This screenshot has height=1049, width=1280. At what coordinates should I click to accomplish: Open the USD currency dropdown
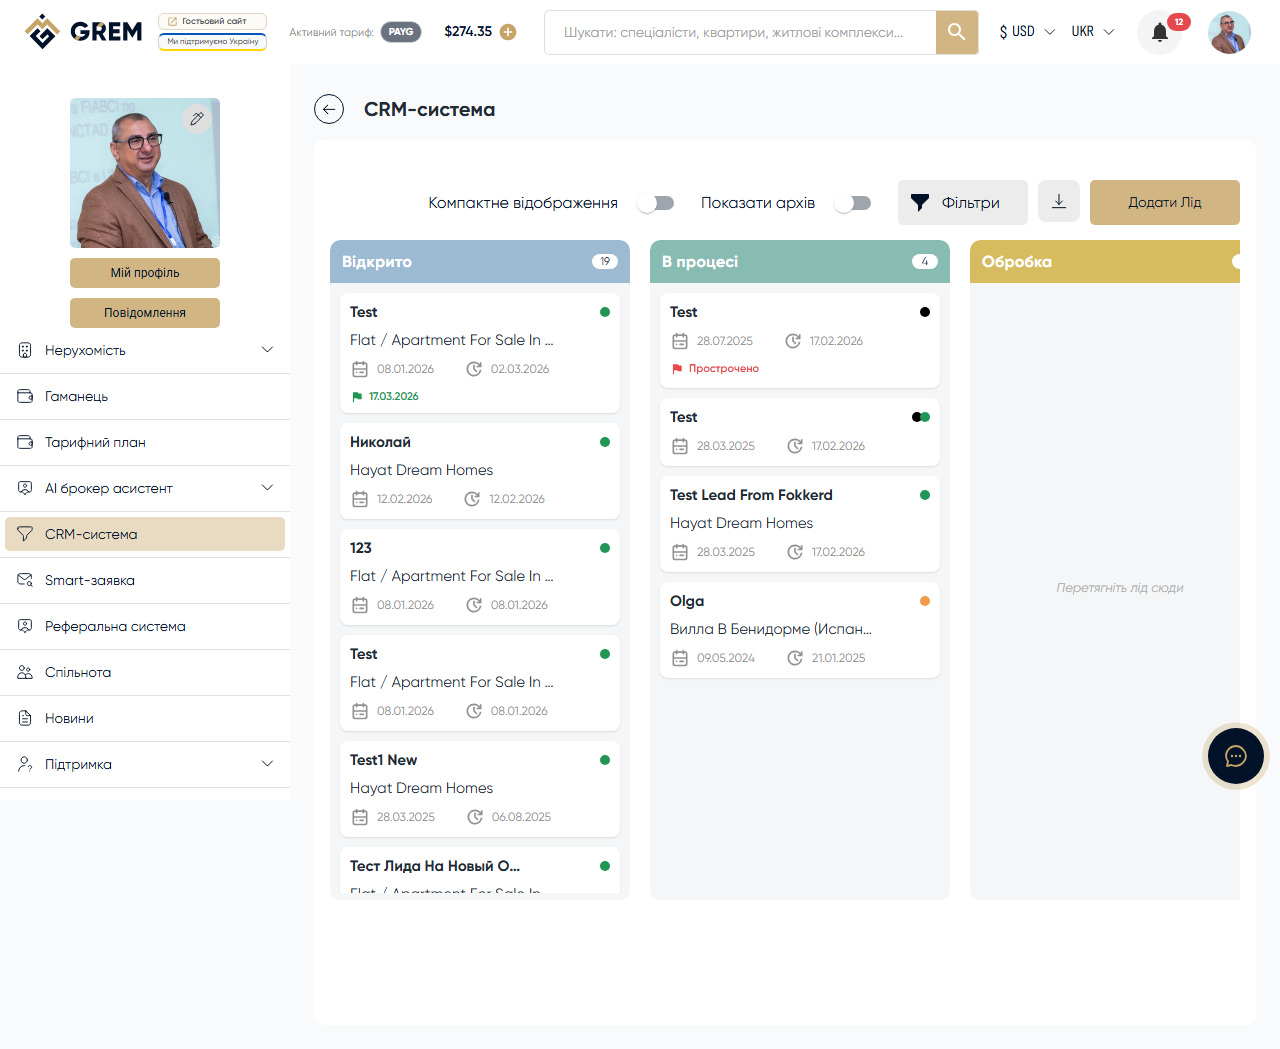point(1027,32)
